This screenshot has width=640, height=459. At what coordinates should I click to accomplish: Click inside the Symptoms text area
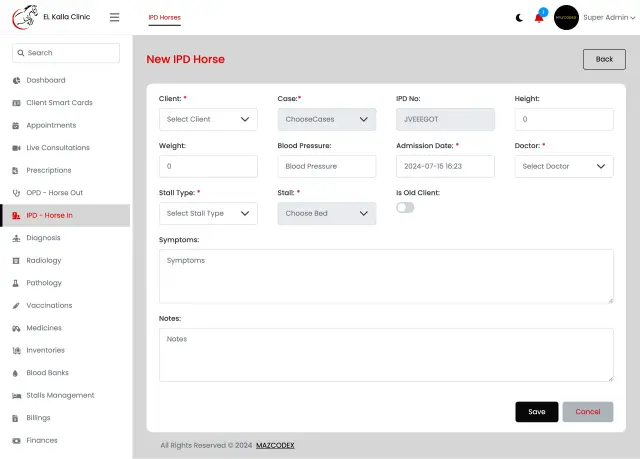pyautogui.click(x=386, y=276)
